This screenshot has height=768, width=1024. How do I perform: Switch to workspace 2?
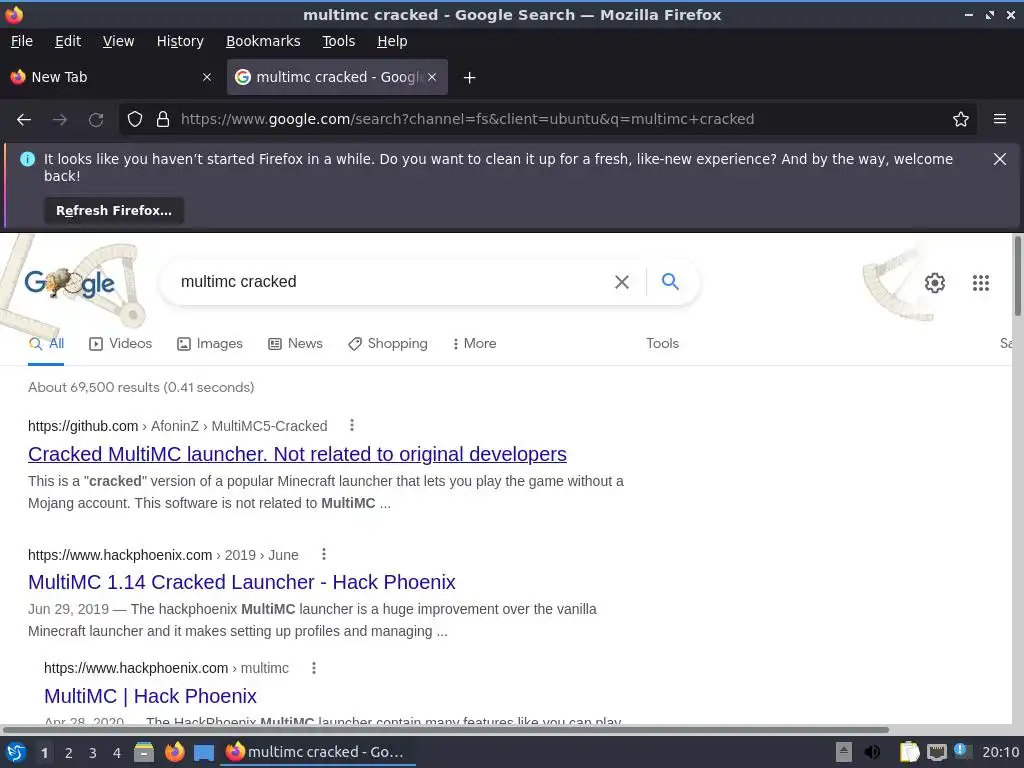69,753
